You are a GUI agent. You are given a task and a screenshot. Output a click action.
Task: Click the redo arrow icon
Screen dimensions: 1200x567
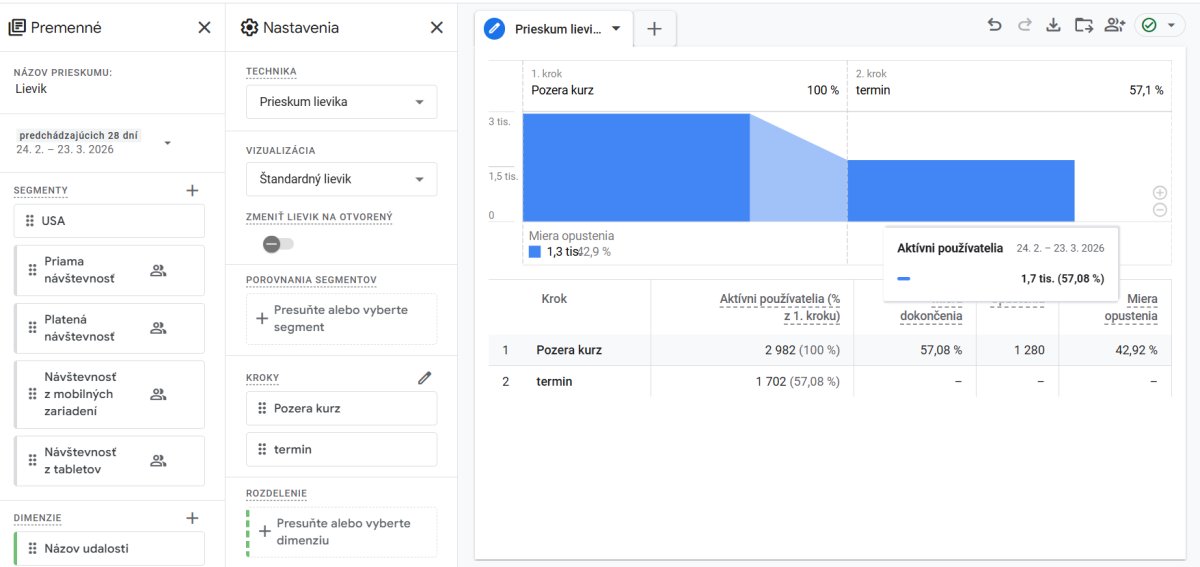tap(1024, 26)
